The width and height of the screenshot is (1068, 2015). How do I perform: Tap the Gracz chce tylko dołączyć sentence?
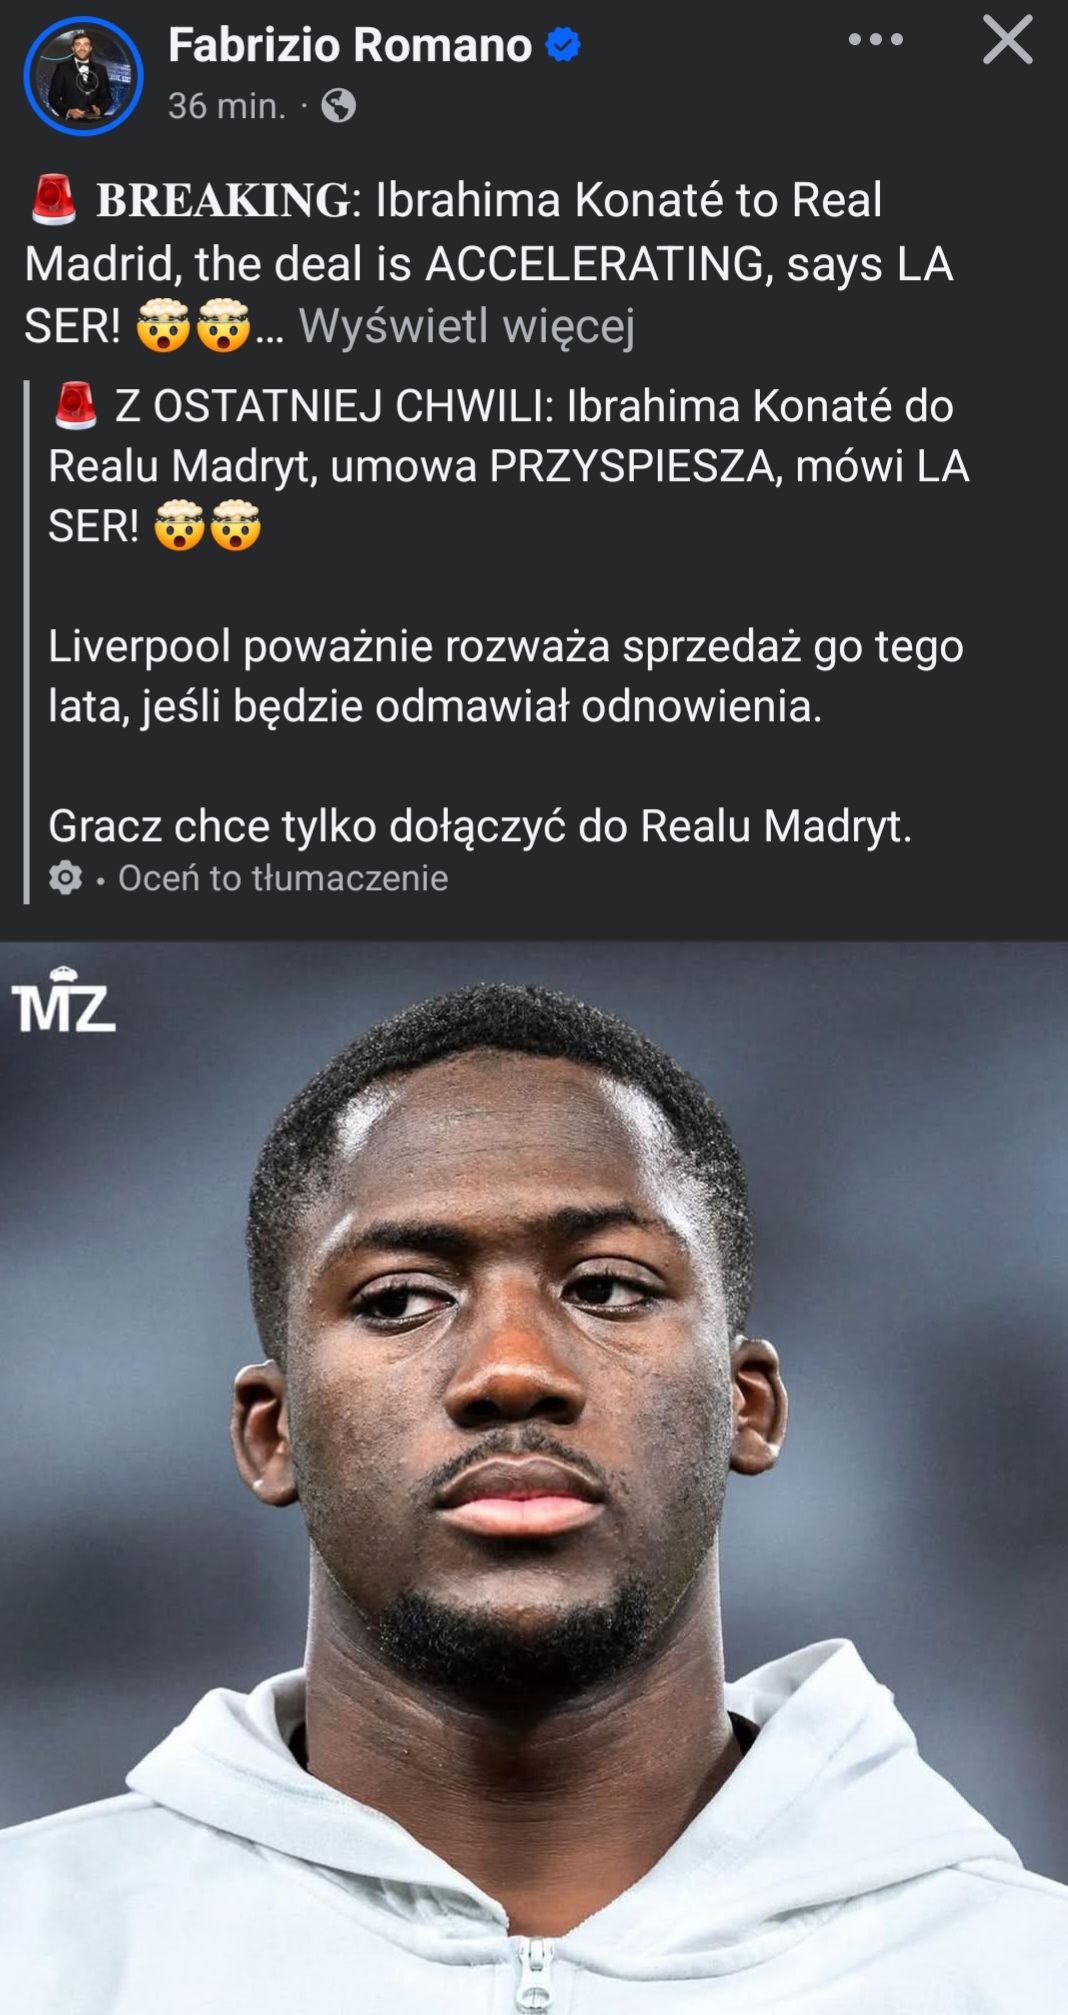(480, 826)
